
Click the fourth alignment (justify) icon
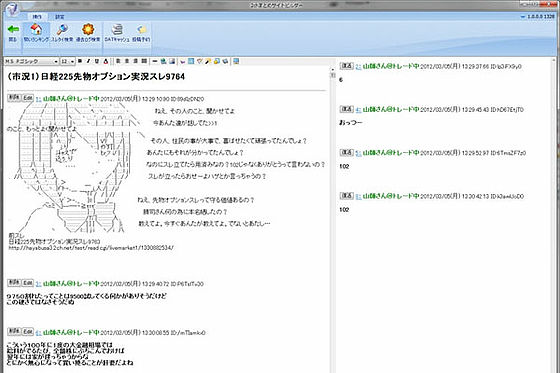click(144, 61)
